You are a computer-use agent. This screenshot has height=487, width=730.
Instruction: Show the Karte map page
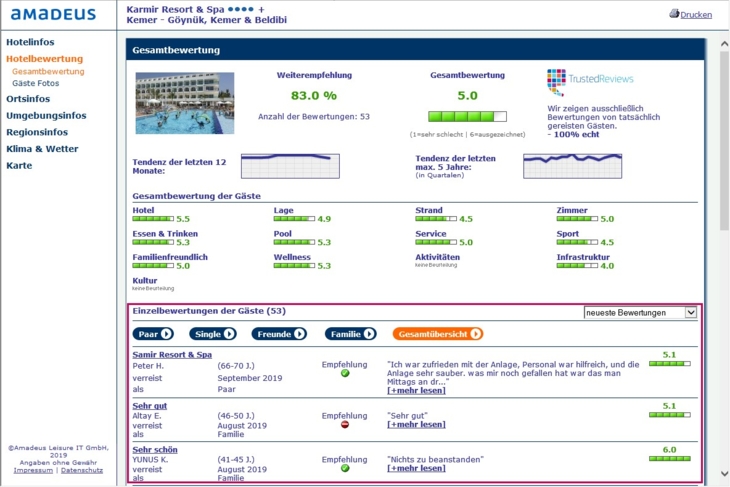[x=19, y=166]
